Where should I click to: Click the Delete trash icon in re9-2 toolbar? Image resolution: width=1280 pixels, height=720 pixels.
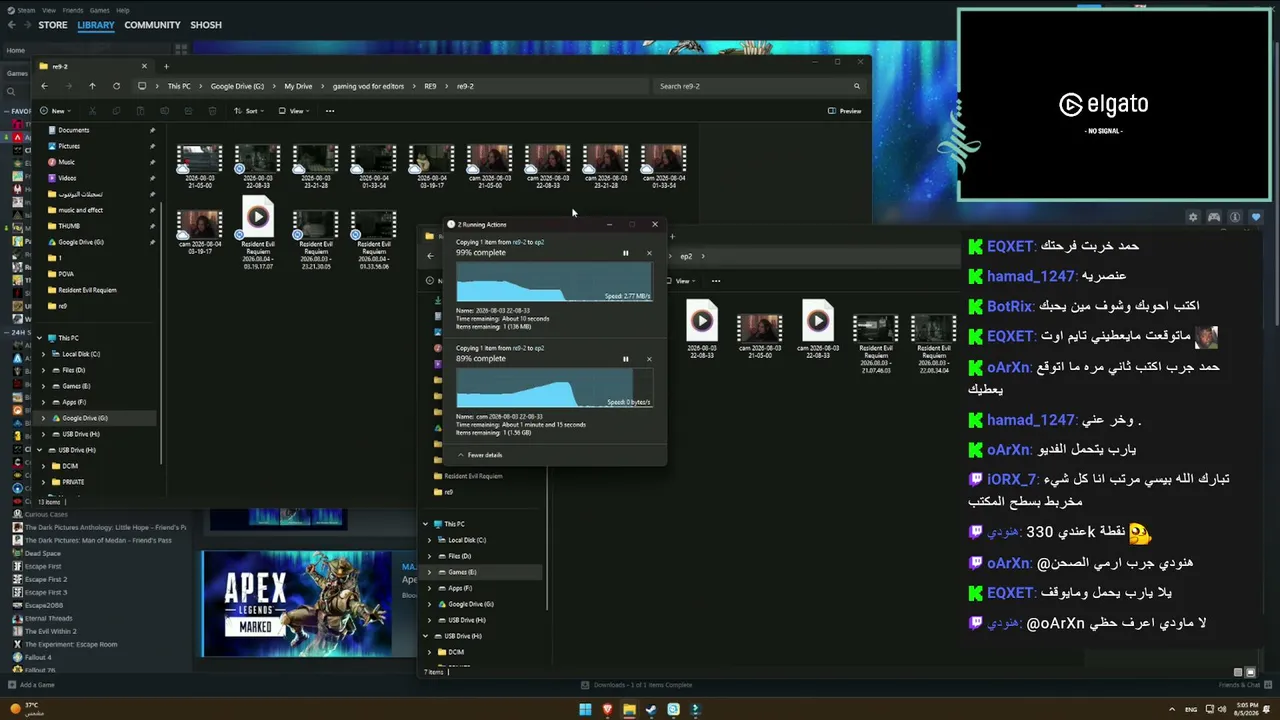point(213,111)
